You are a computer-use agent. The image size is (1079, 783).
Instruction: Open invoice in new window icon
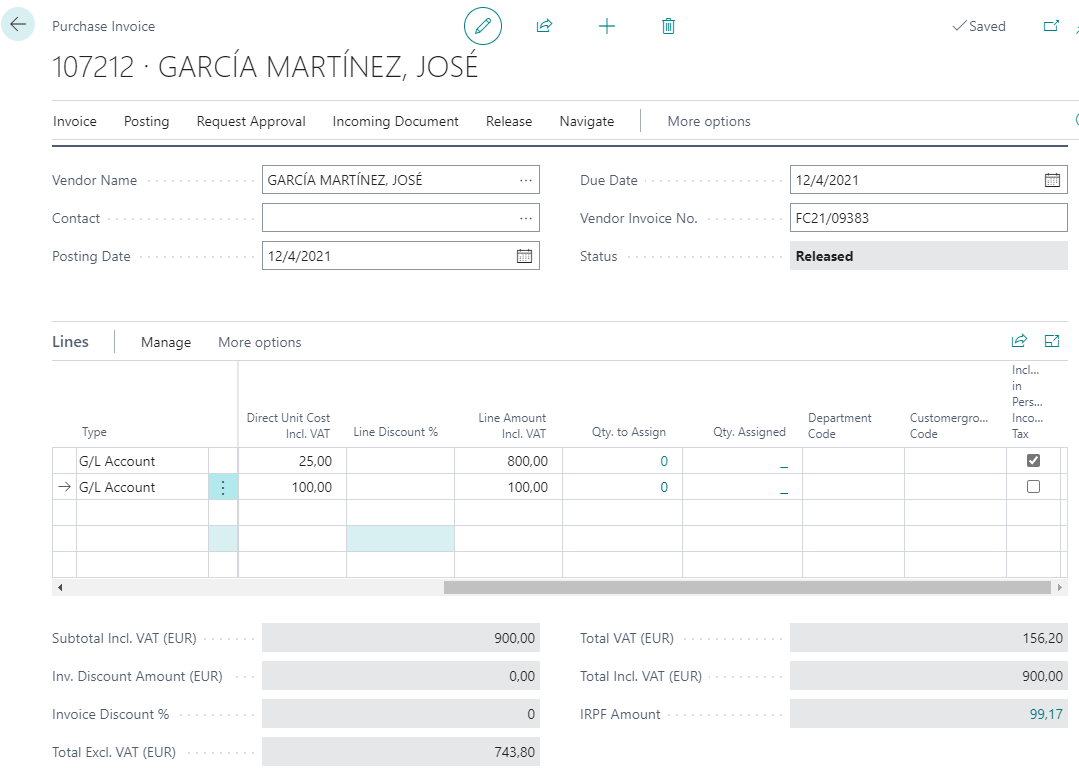click(1051, 26)
